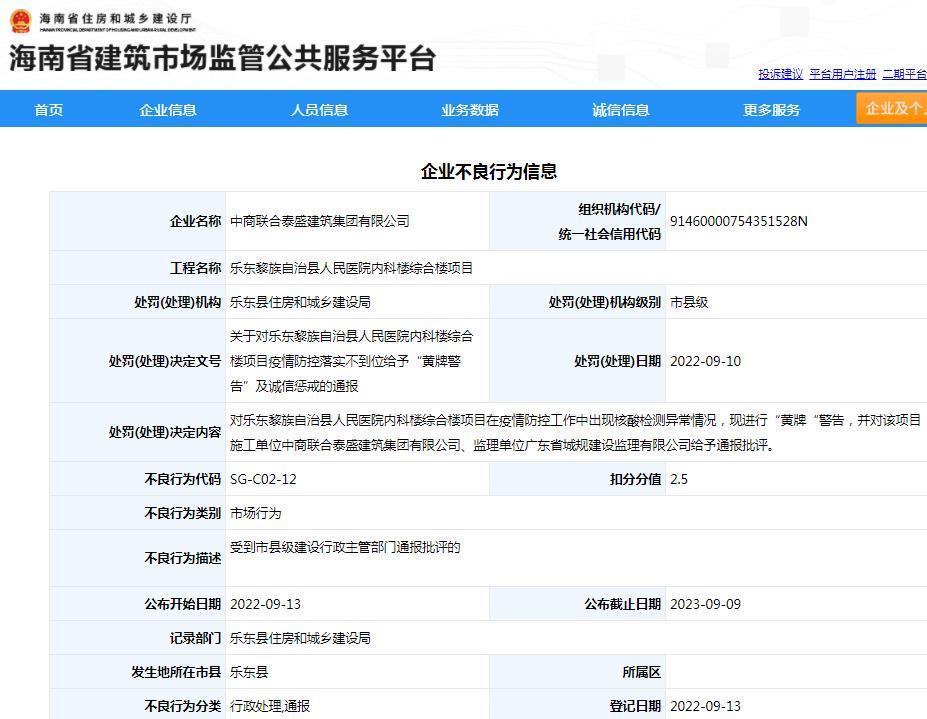927x719 pixels.
Task: Go to the 企业信息 menu
Action: pos(168,110)
